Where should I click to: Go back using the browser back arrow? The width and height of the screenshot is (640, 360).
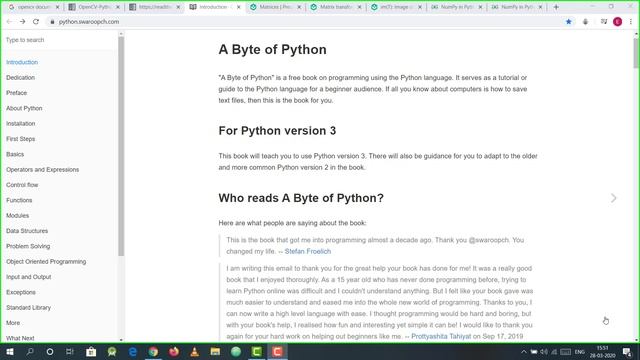(x=9, y=22)
